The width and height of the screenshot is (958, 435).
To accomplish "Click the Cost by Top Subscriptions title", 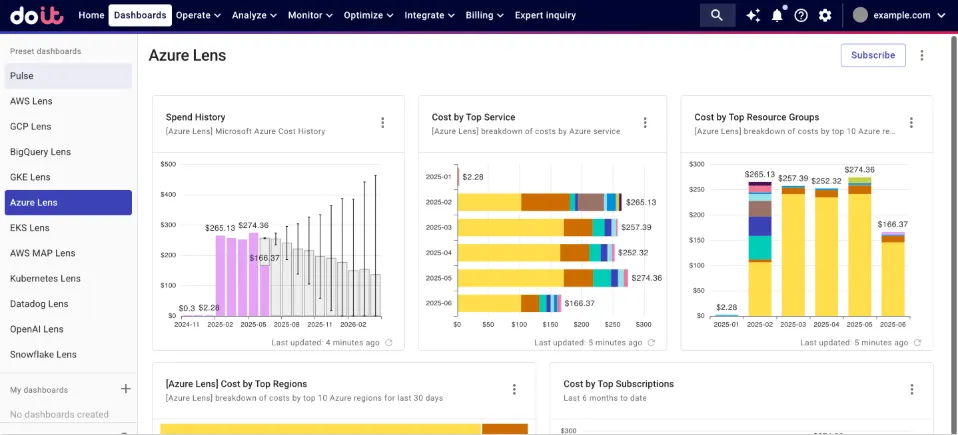I will [618, 384].
